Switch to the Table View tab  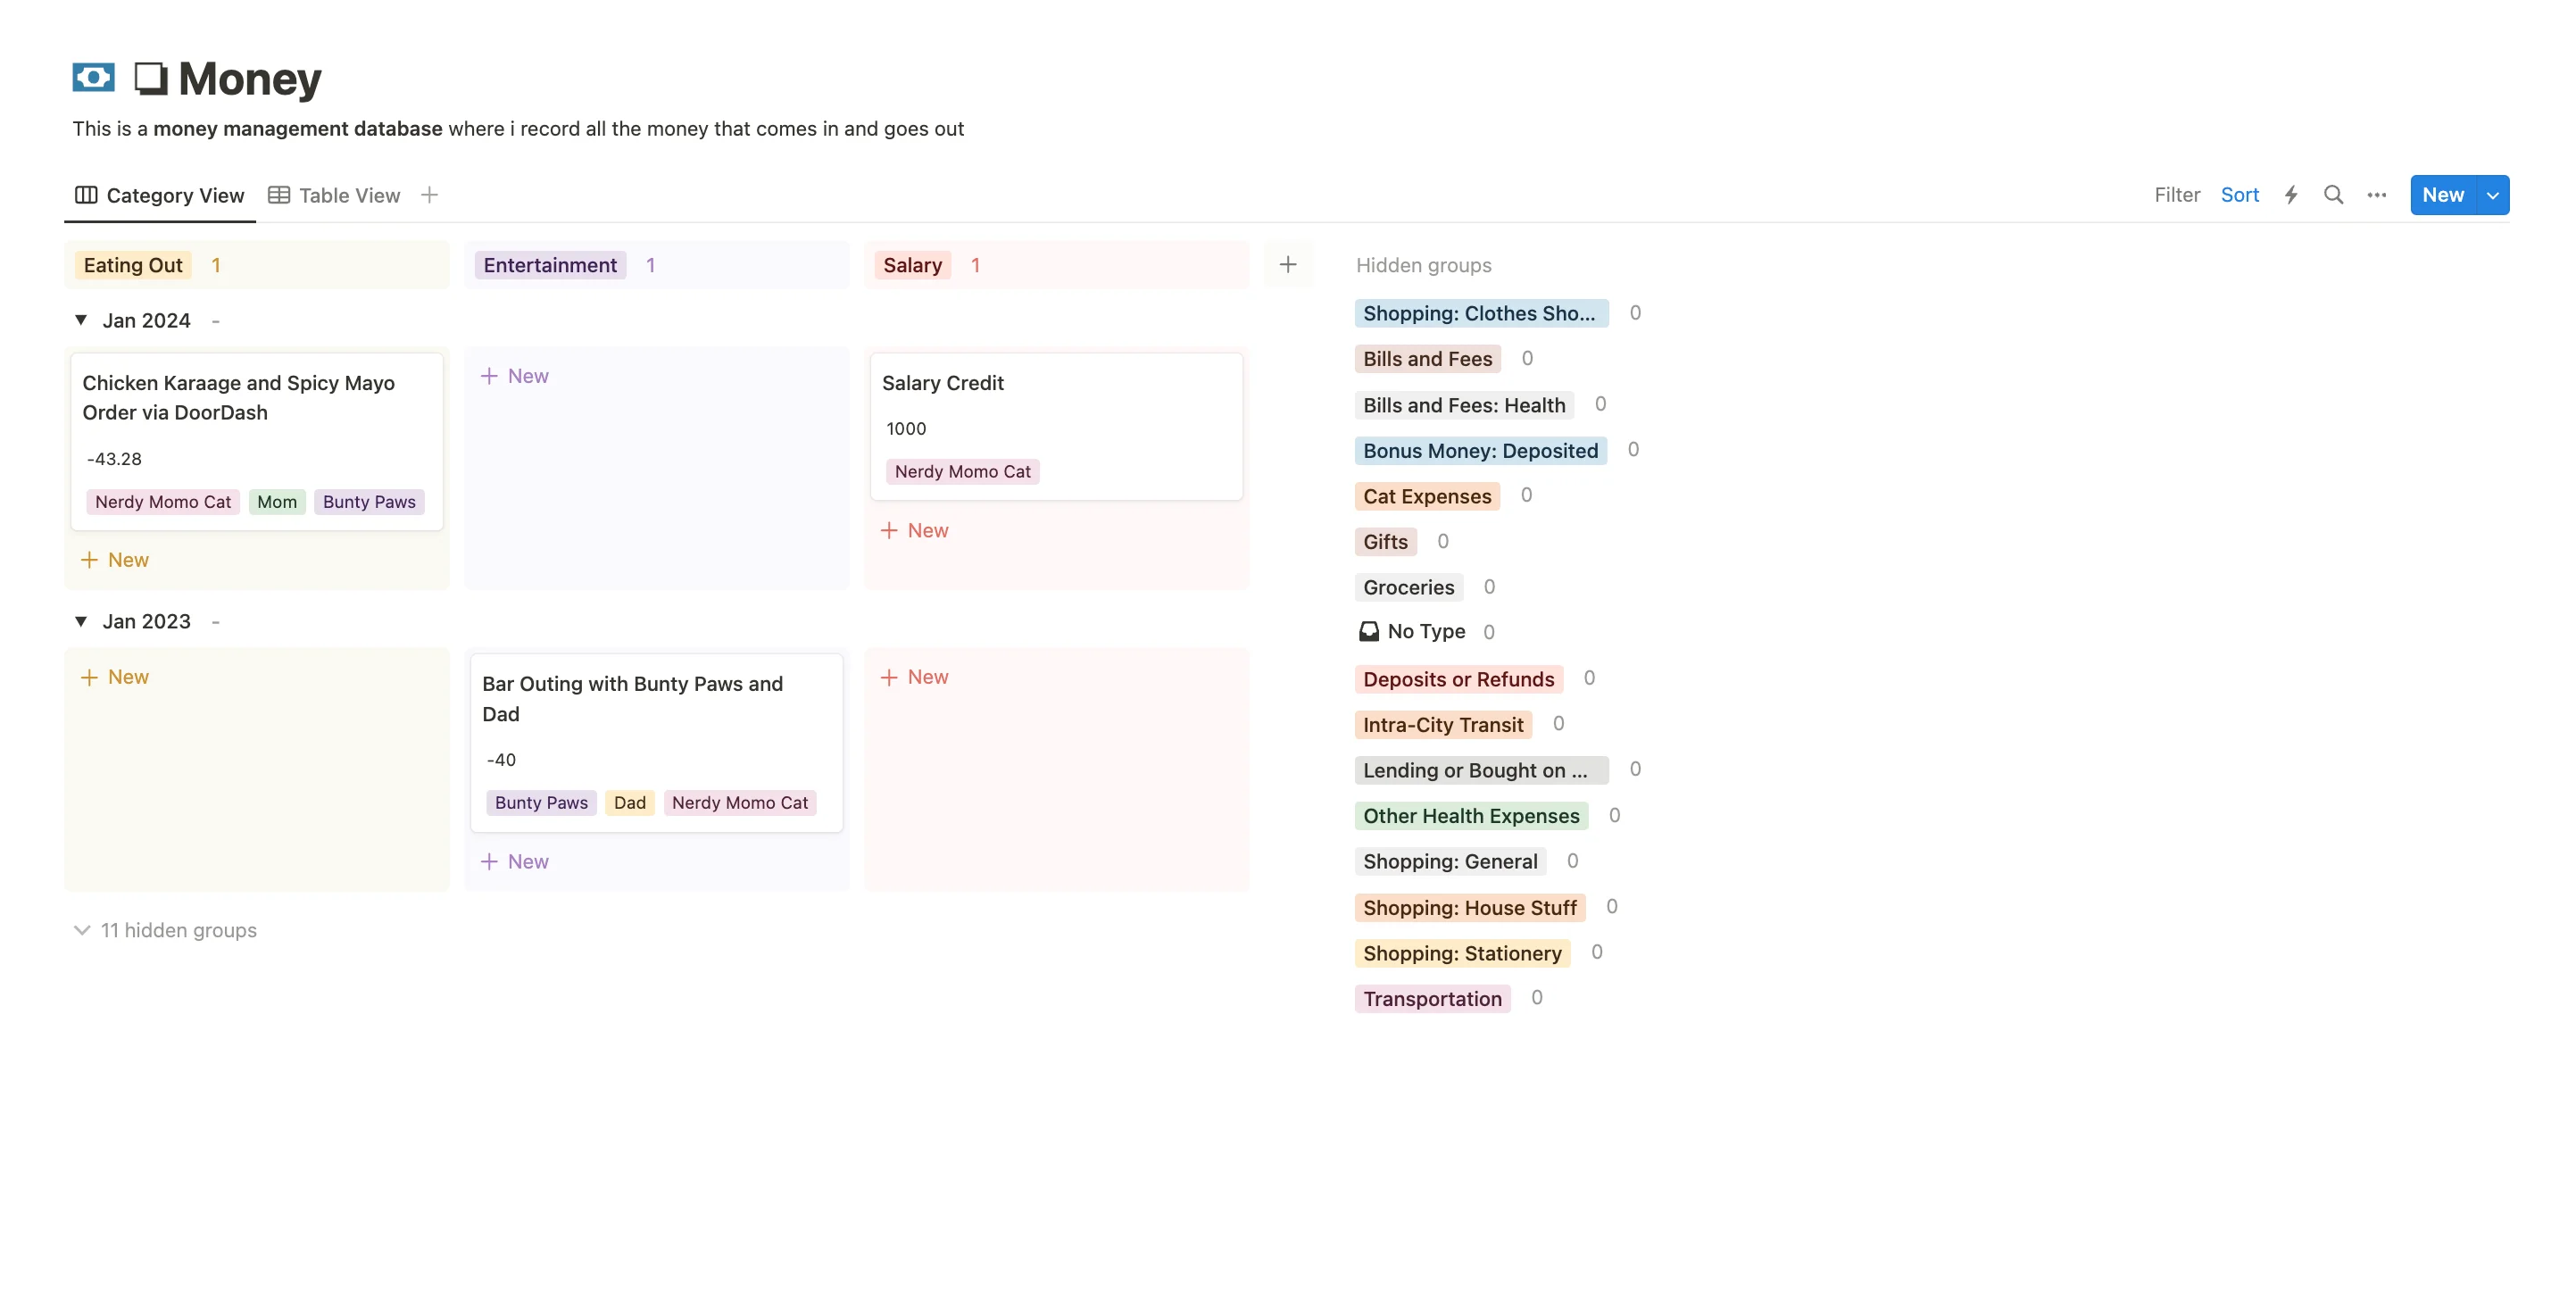(334, 195)
